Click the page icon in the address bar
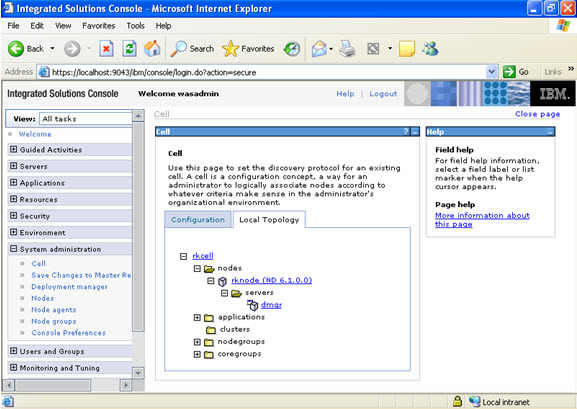Image resolution: width=577 pixels, height=409 pixels. click(x=44, y=72)
